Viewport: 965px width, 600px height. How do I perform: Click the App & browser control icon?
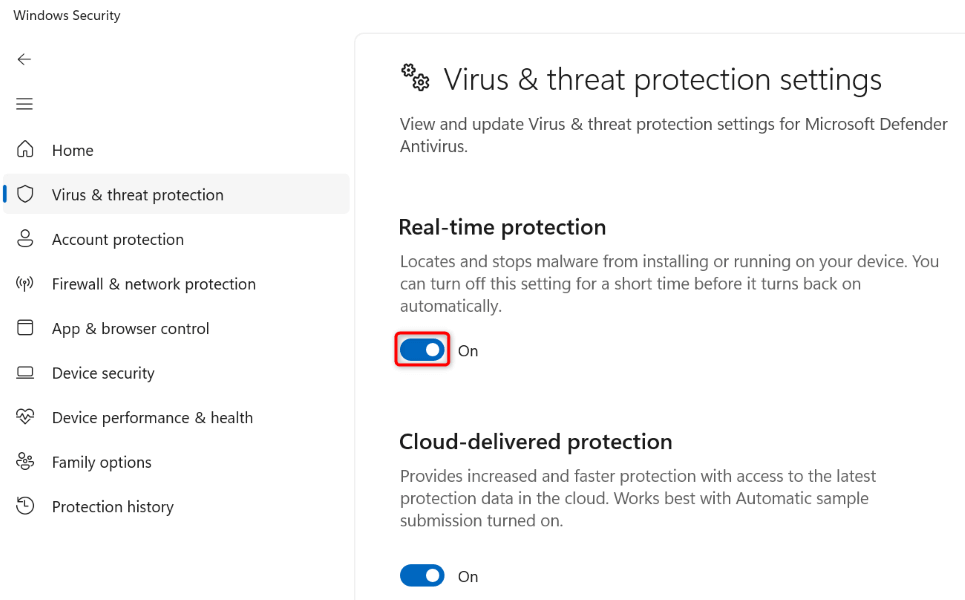[x=24, y=328]
